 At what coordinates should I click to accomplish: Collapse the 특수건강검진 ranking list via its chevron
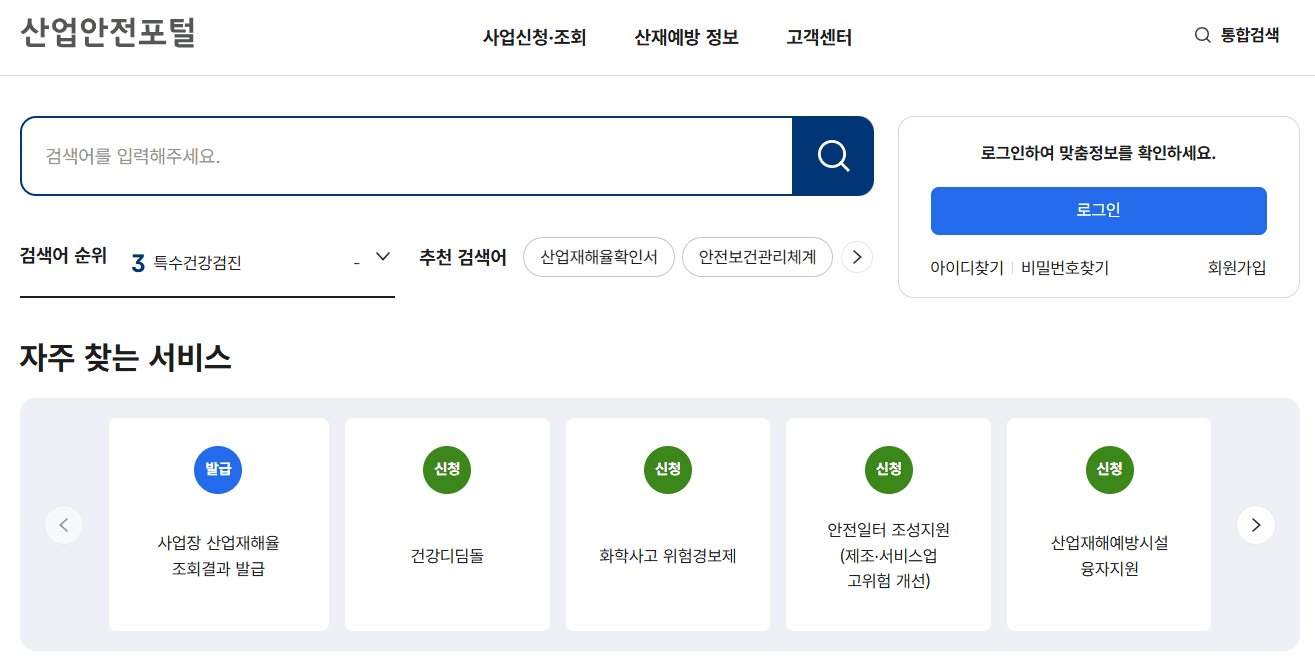[x=381, y=256]
